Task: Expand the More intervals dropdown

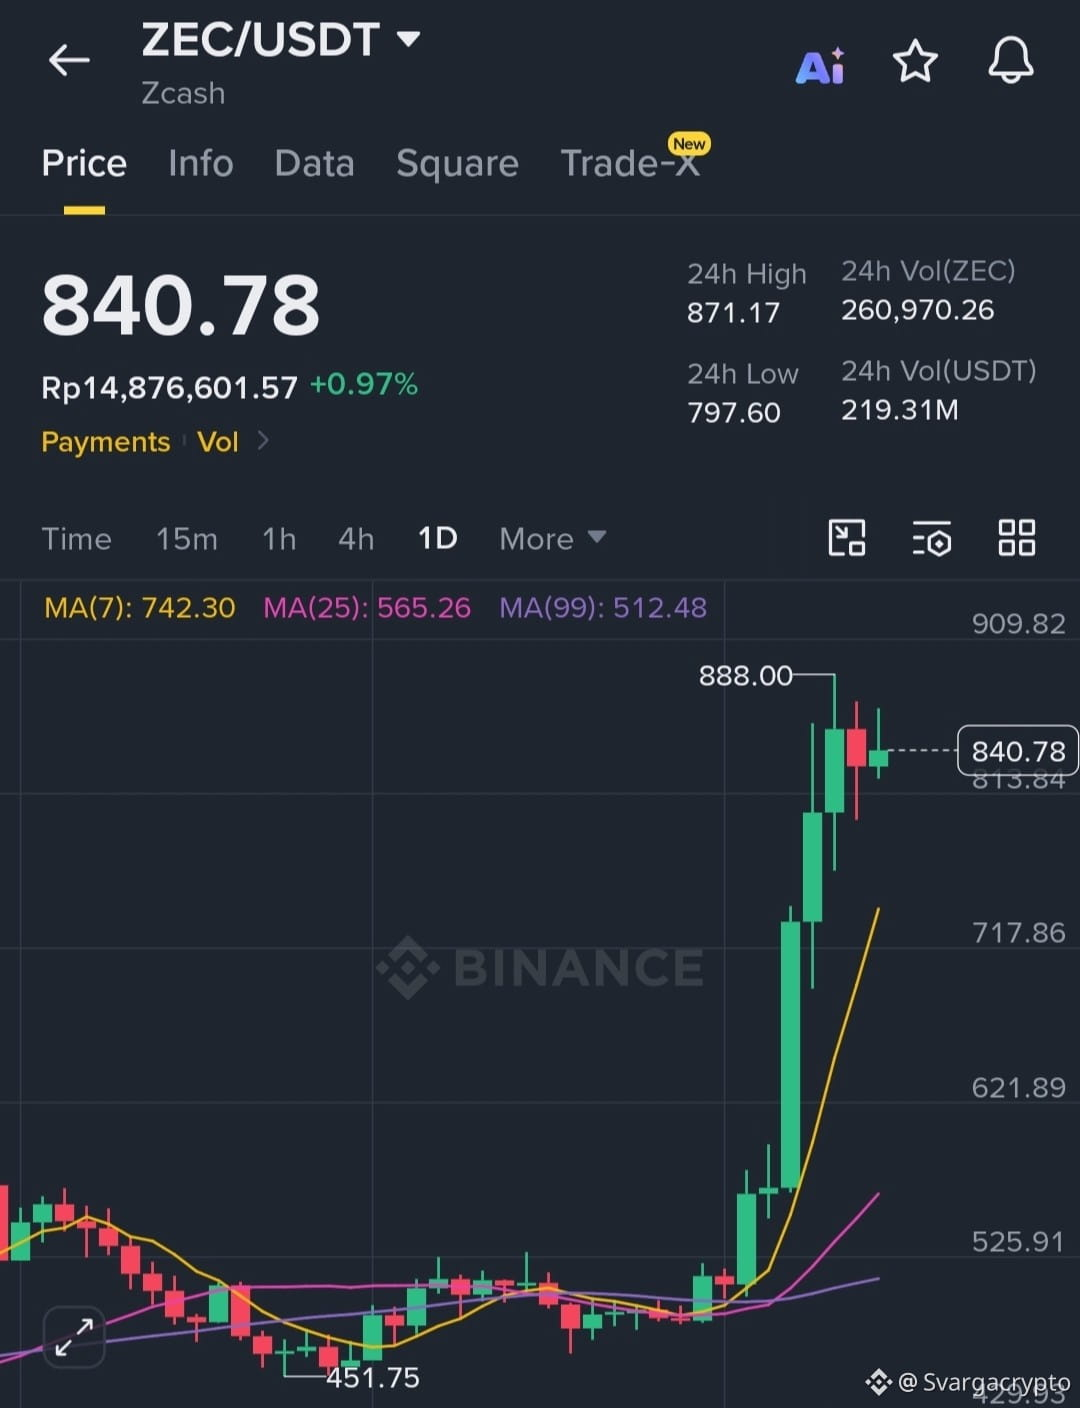Action: click(553, 539)
